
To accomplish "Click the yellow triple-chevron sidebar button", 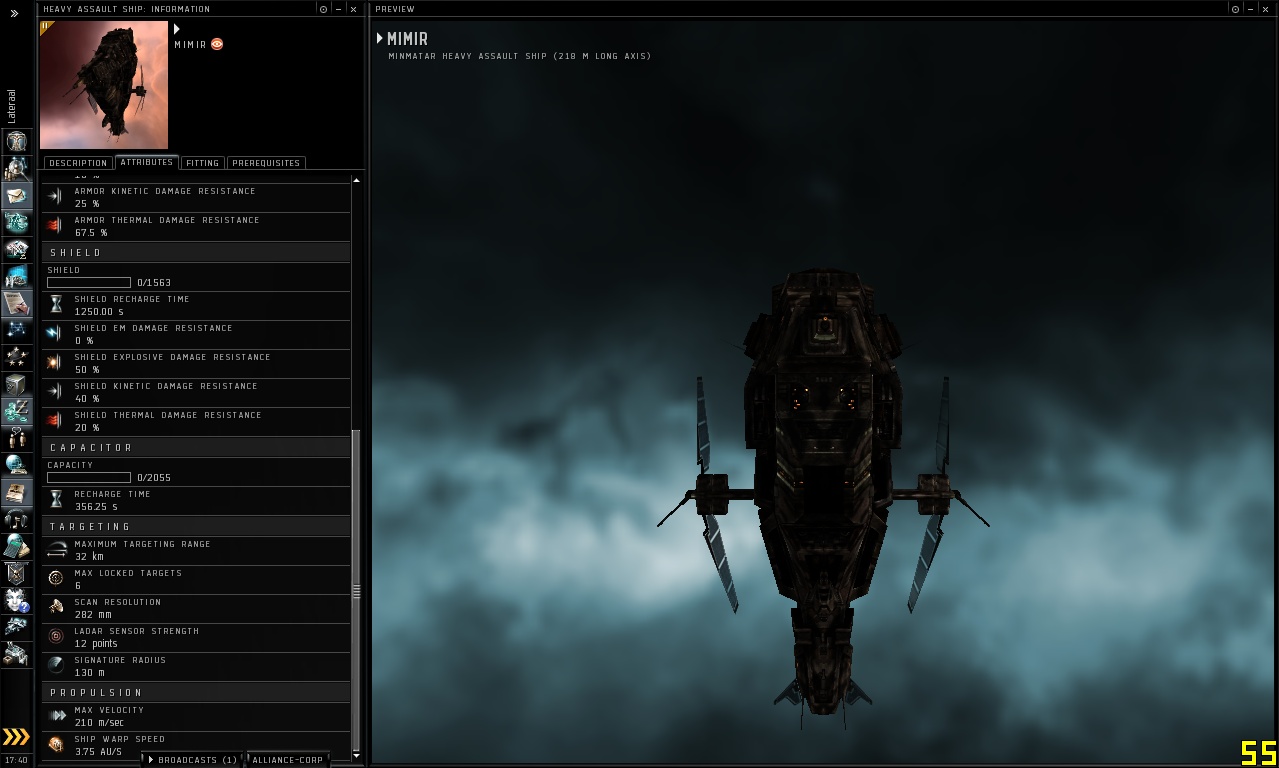I will point(16,737).
